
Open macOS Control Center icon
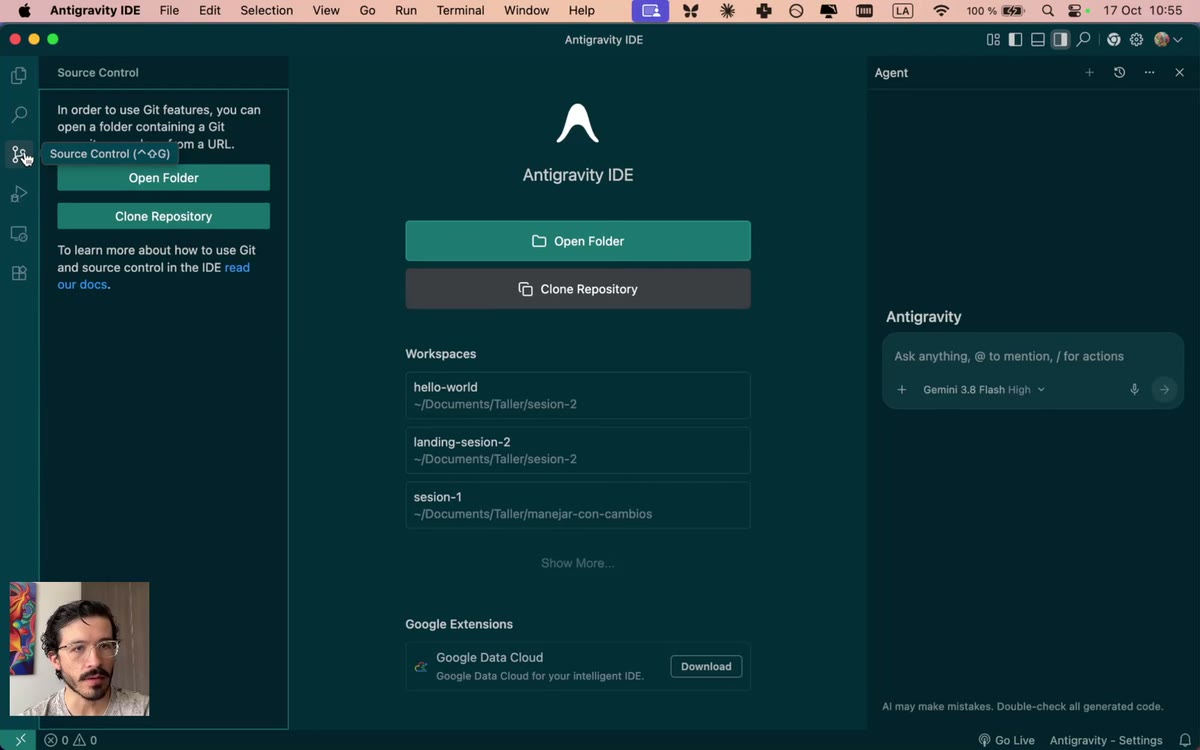coord(1075,11)
